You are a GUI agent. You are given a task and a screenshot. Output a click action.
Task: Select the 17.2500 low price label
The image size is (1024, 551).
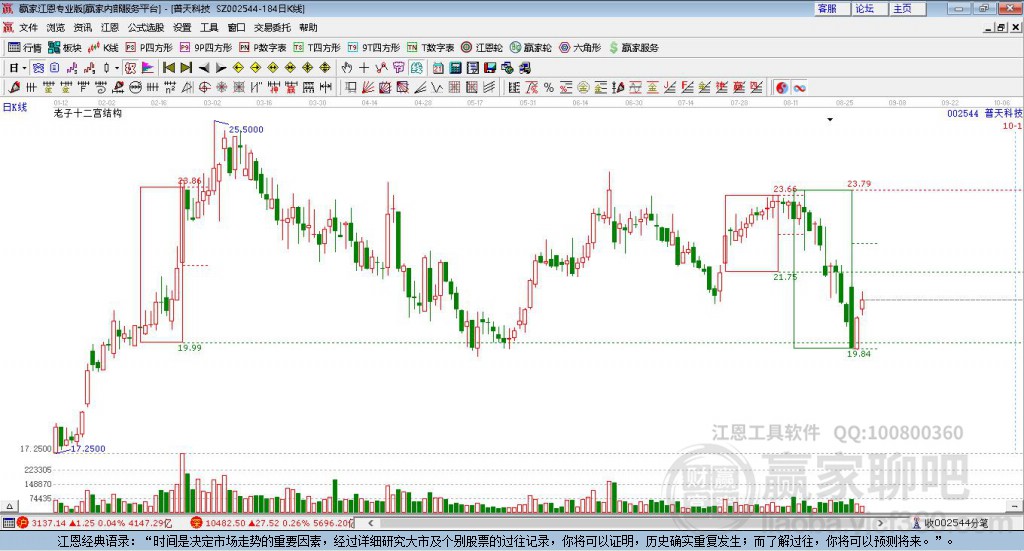tap(88, 449)
